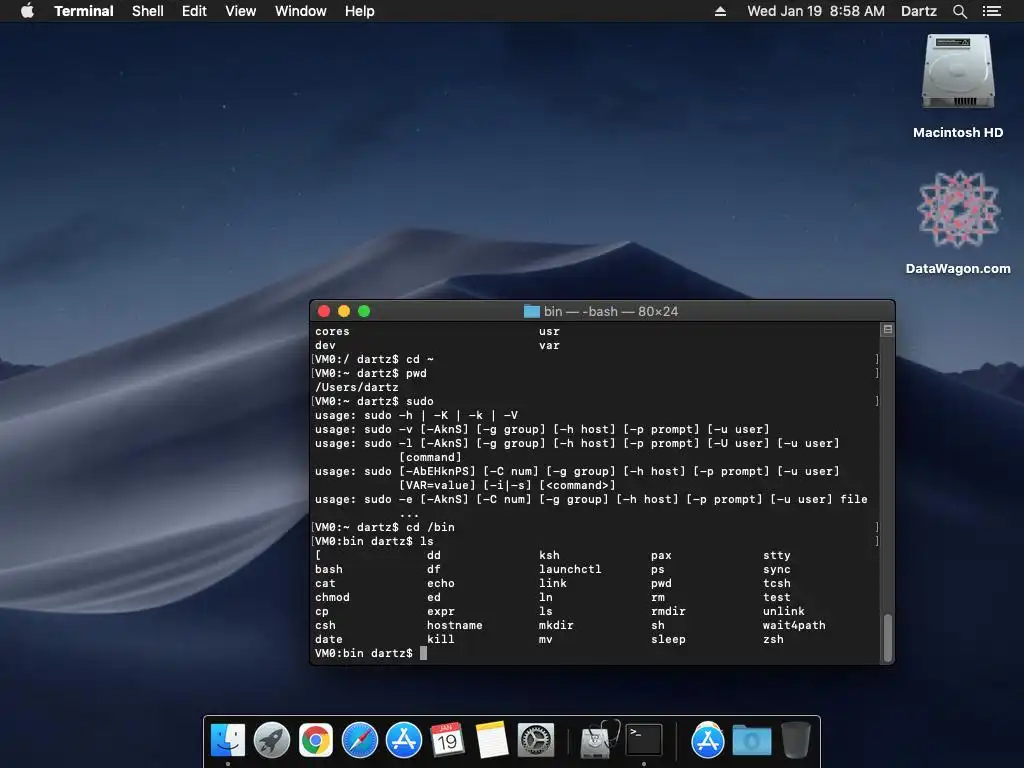
Task: Click 'csh' in the ls listing
Action: pos(325,626)
